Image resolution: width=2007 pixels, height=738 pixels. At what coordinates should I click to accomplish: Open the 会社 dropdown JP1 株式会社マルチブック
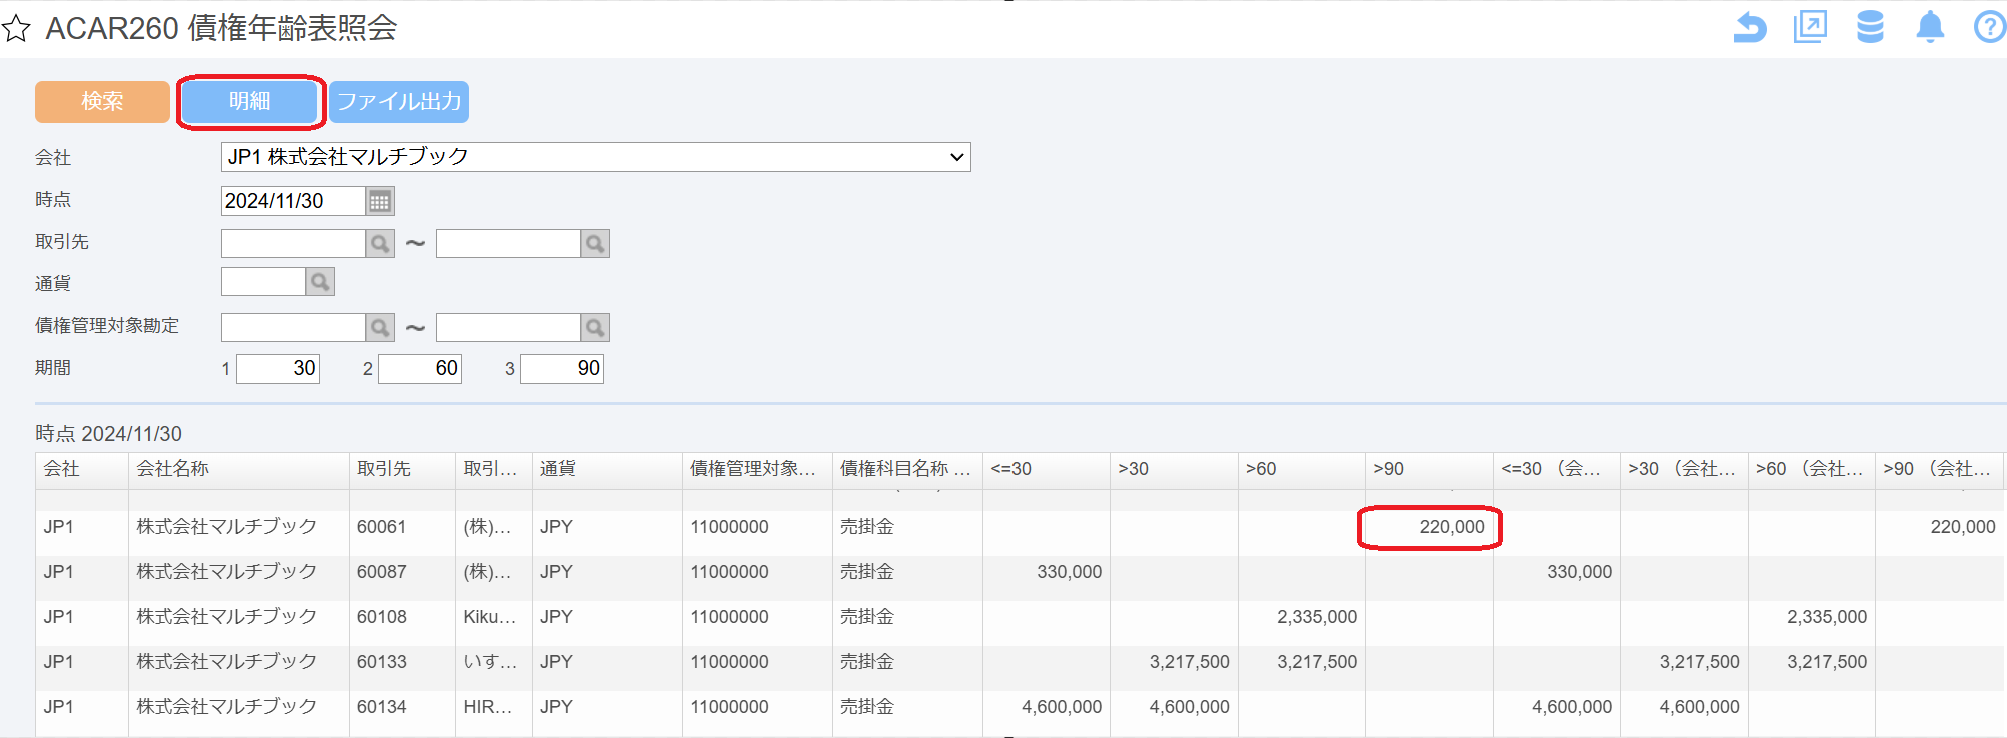point(595,157)
